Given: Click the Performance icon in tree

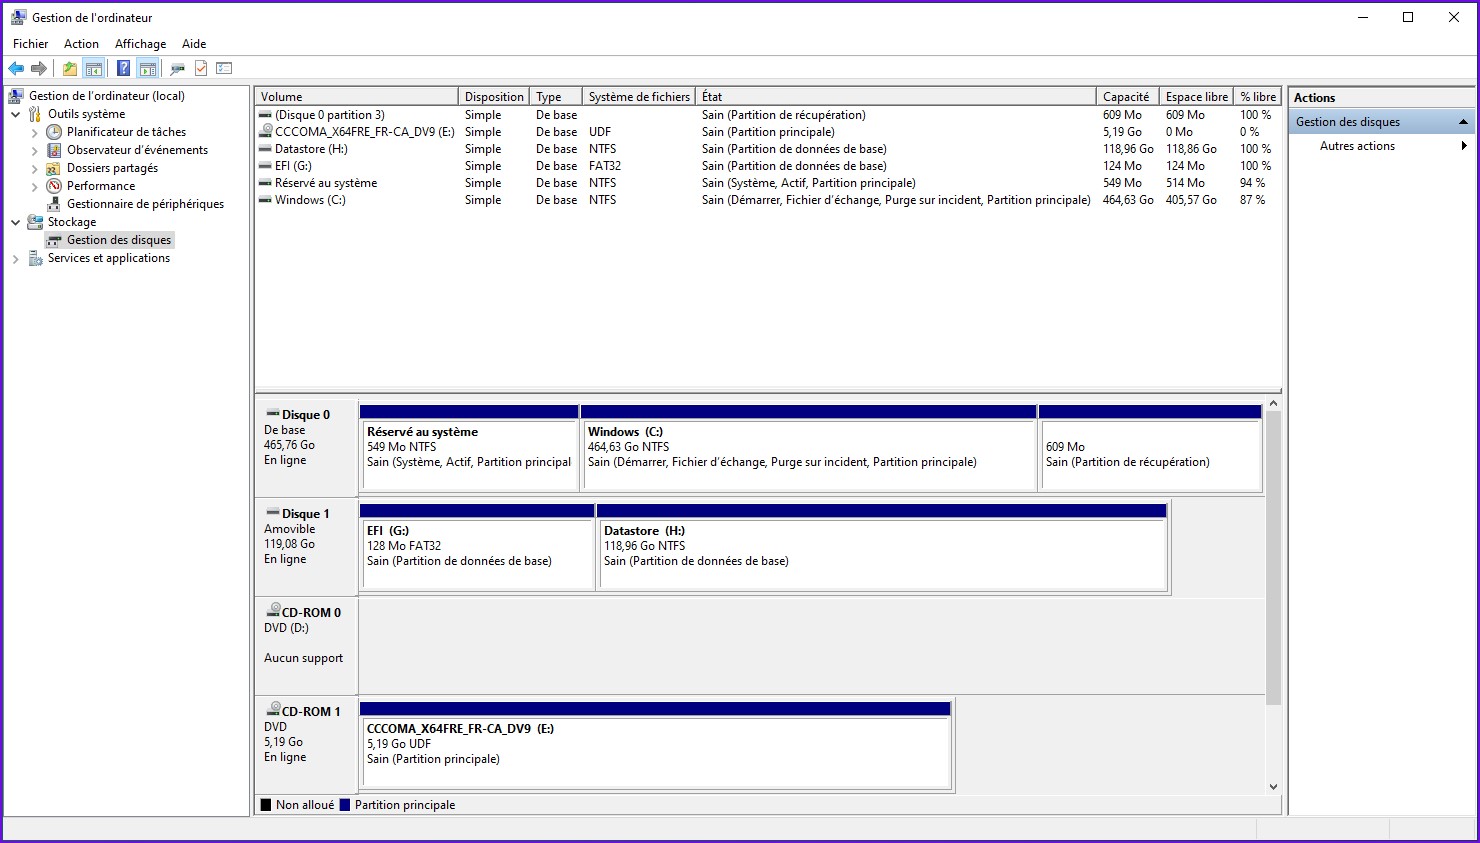Looking at the screenshot, I should [x=54, y=186].
